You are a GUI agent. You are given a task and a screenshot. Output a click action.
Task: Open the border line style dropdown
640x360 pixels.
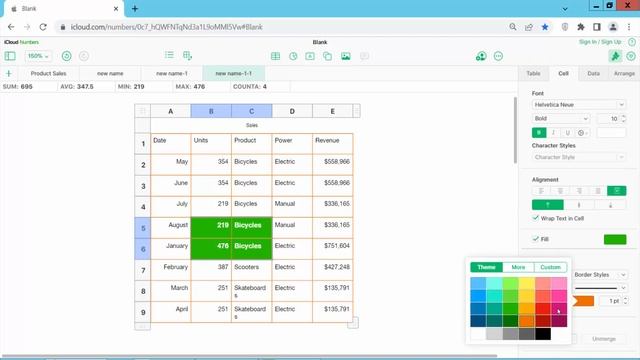pyautogui.click(x=600, y=288)
